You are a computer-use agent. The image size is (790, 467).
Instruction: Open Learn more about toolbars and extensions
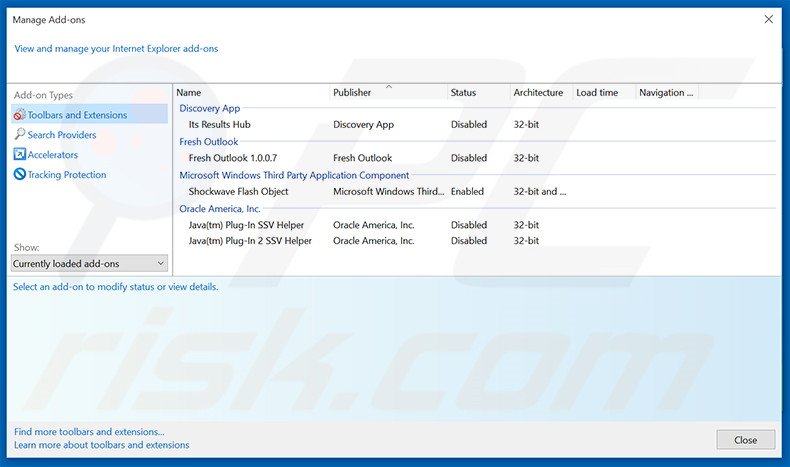(102, 445)
